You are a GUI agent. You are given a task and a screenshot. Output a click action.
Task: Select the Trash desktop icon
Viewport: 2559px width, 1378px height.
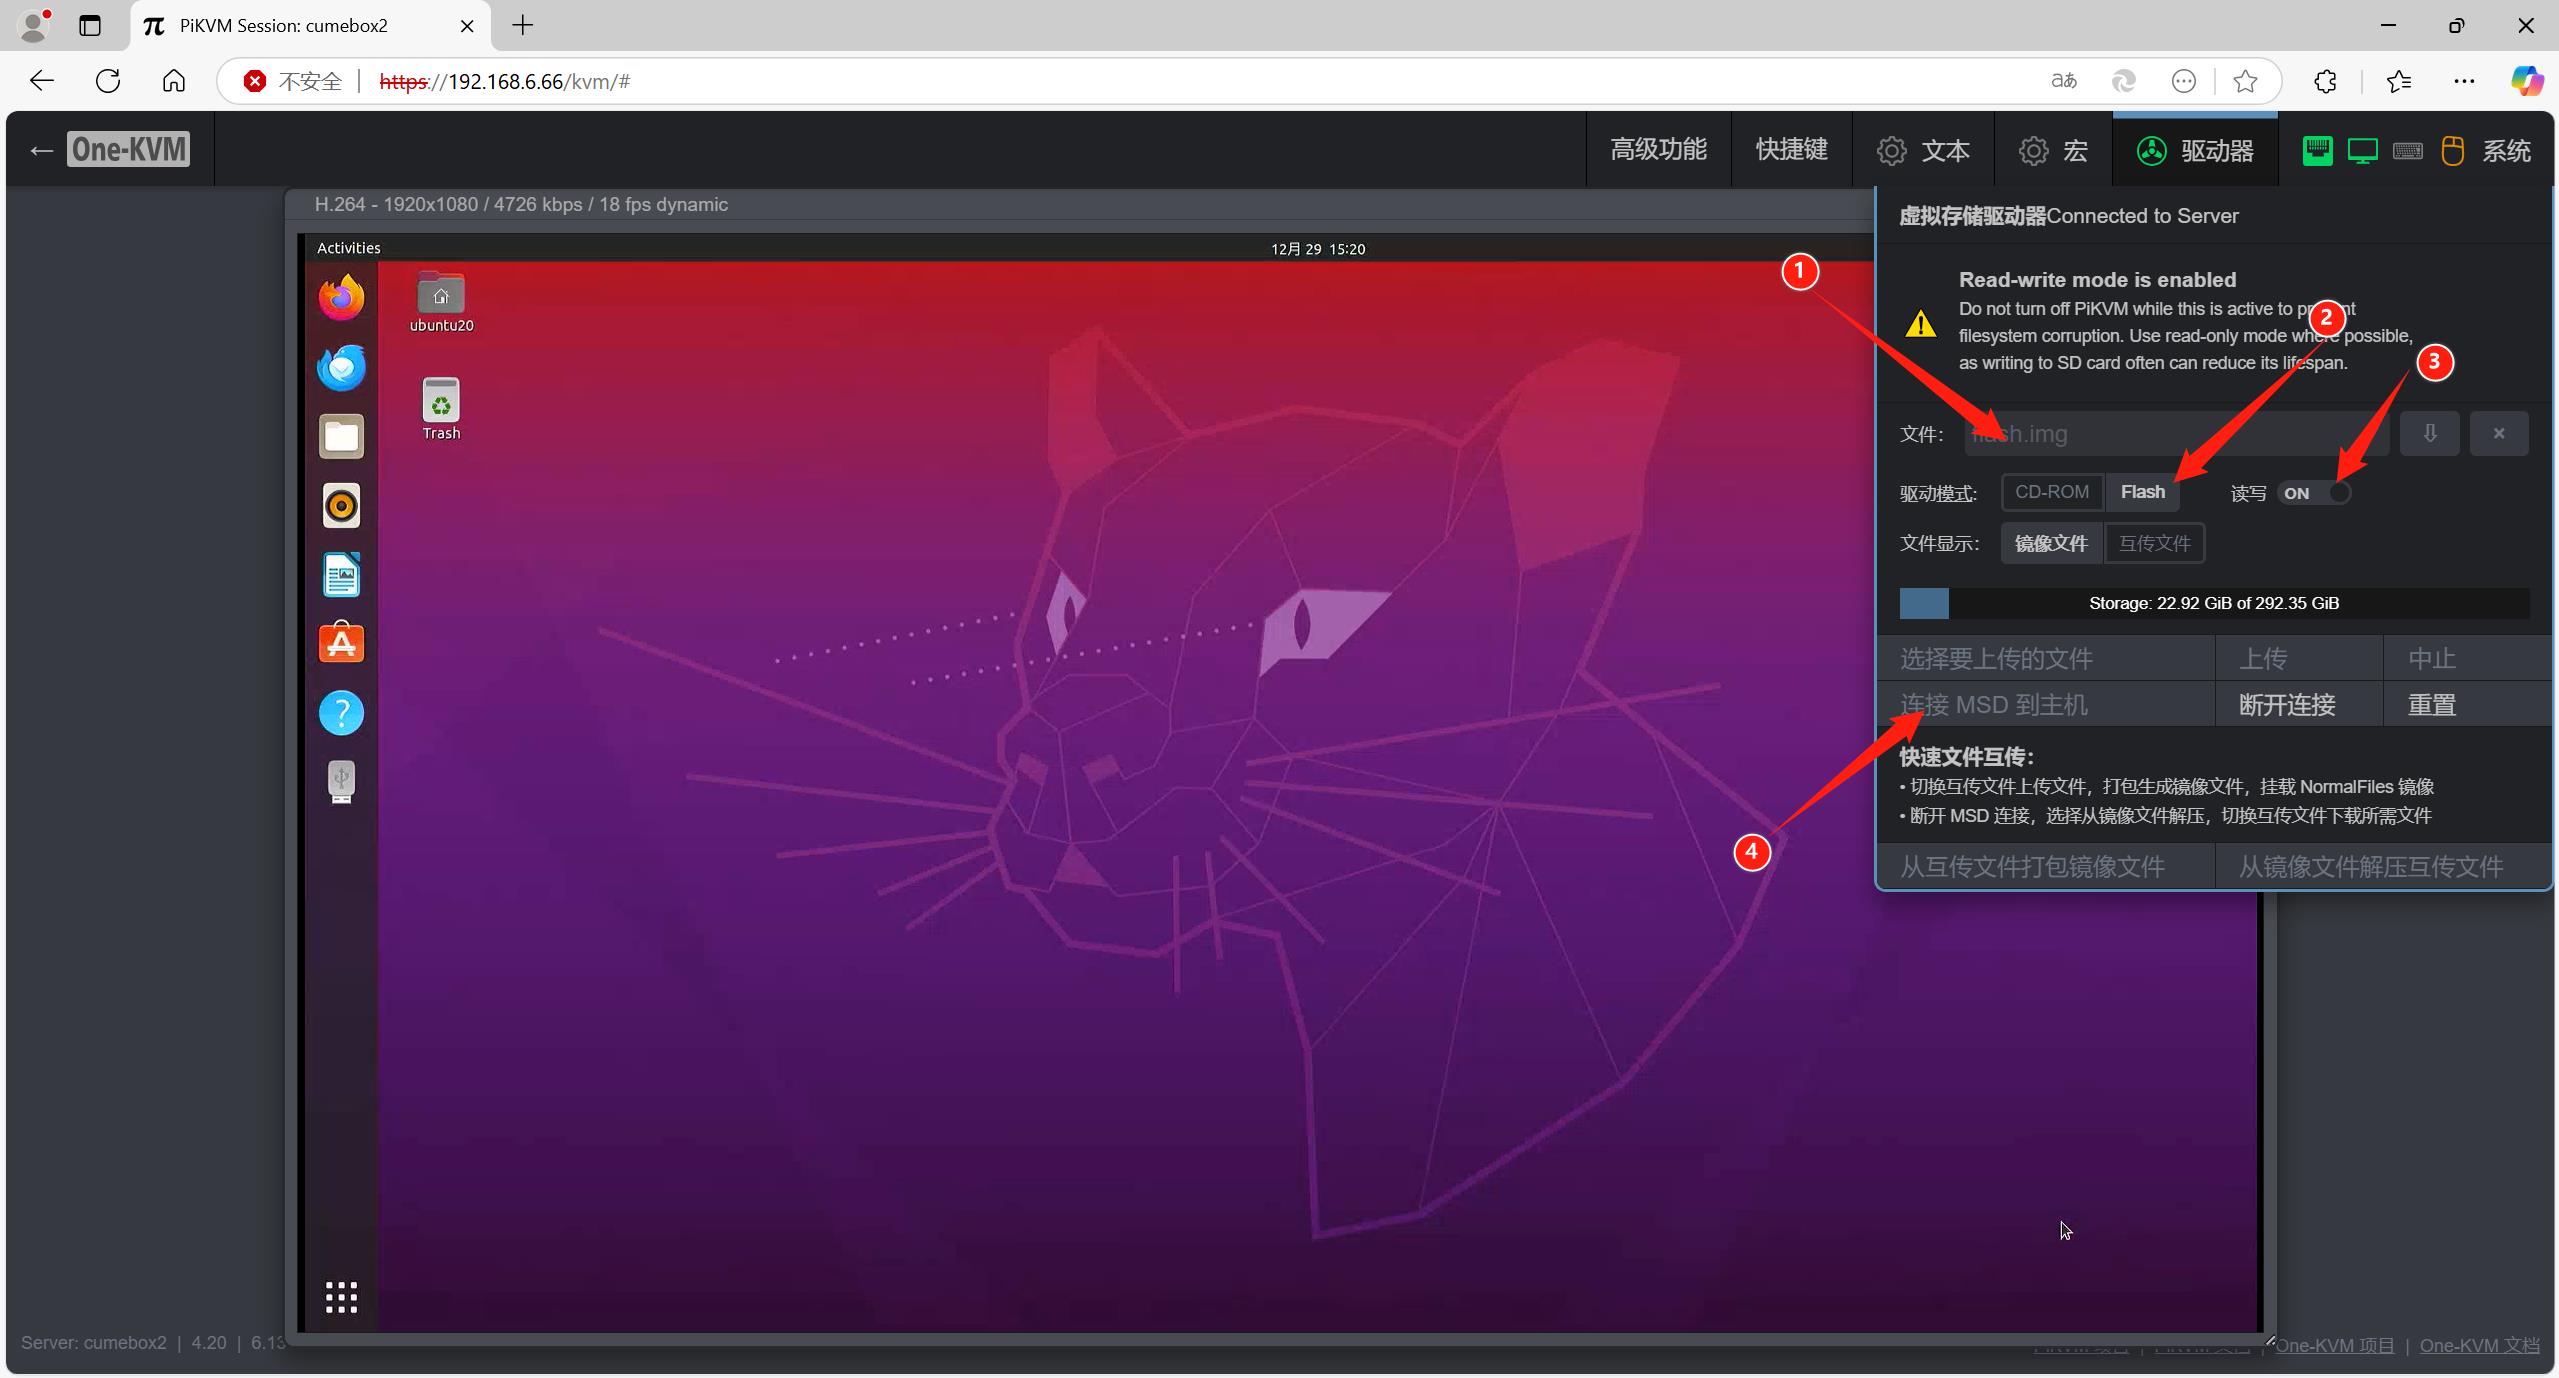click(441, 408)
